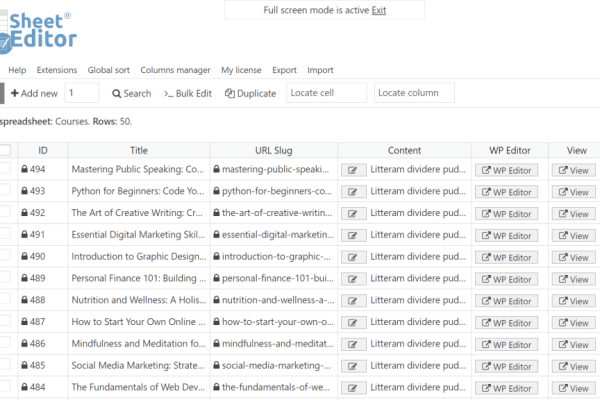Click lock icon beside social-media-marketing slug
The height and width of the screenshot is (400, 600).
217,365
